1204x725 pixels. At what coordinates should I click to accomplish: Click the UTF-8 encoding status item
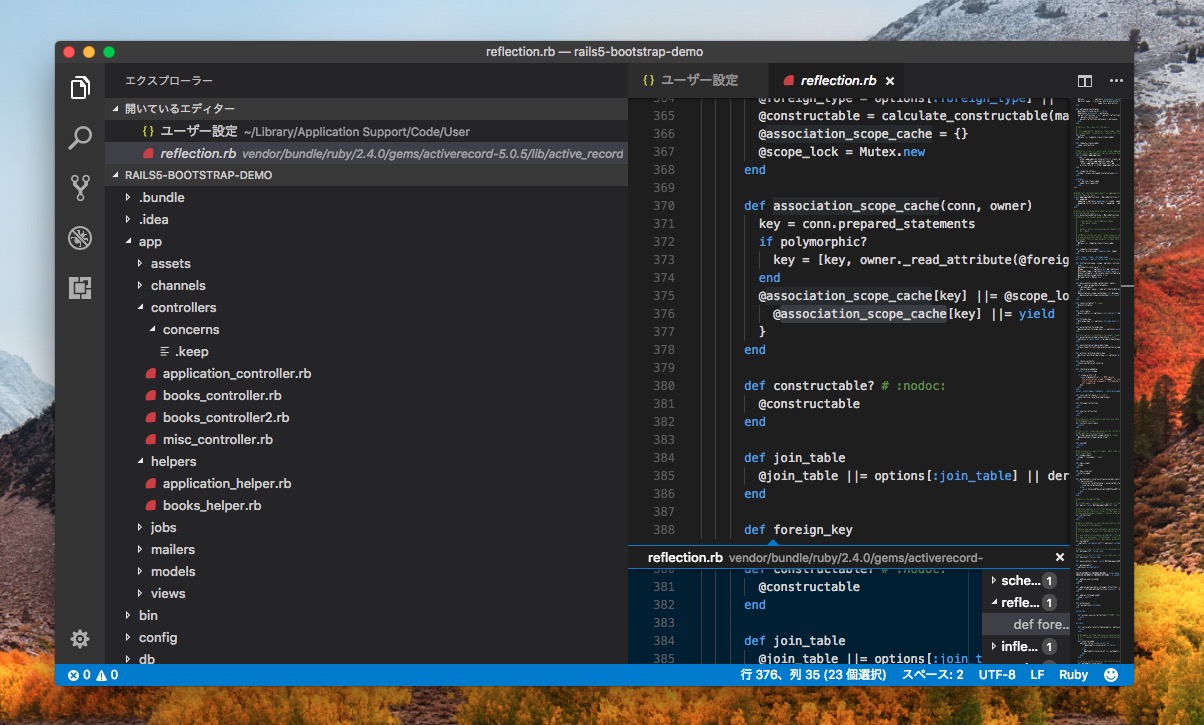pyautogui.click(x=997, y=675)
